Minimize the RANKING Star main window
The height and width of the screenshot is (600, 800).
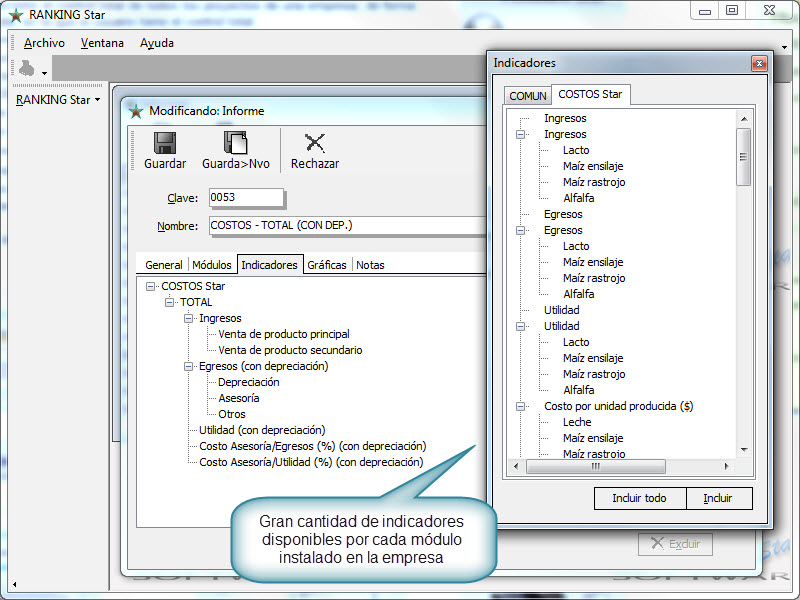tap(705, 10)
